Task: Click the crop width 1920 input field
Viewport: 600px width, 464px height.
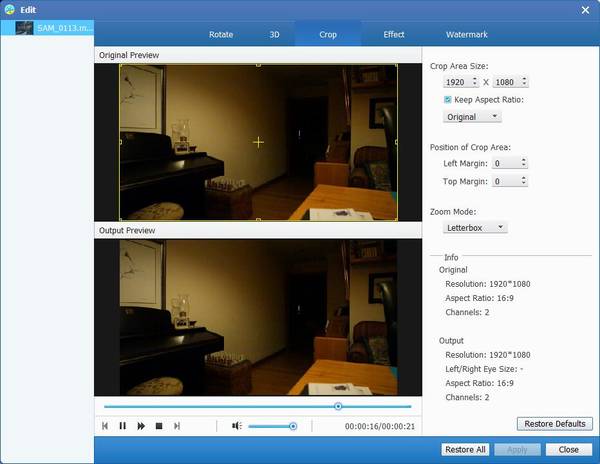Action: pyautogui.click(x=456, y=82)
